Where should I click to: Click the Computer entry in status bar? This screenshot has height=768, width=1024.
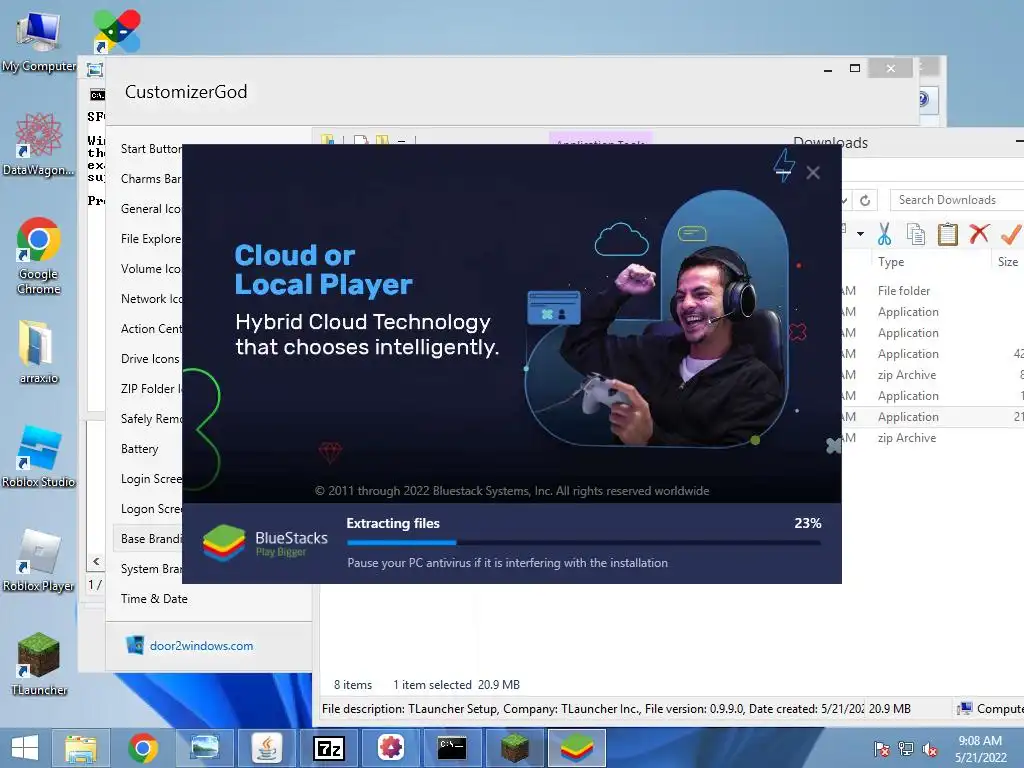click(990, 709)
